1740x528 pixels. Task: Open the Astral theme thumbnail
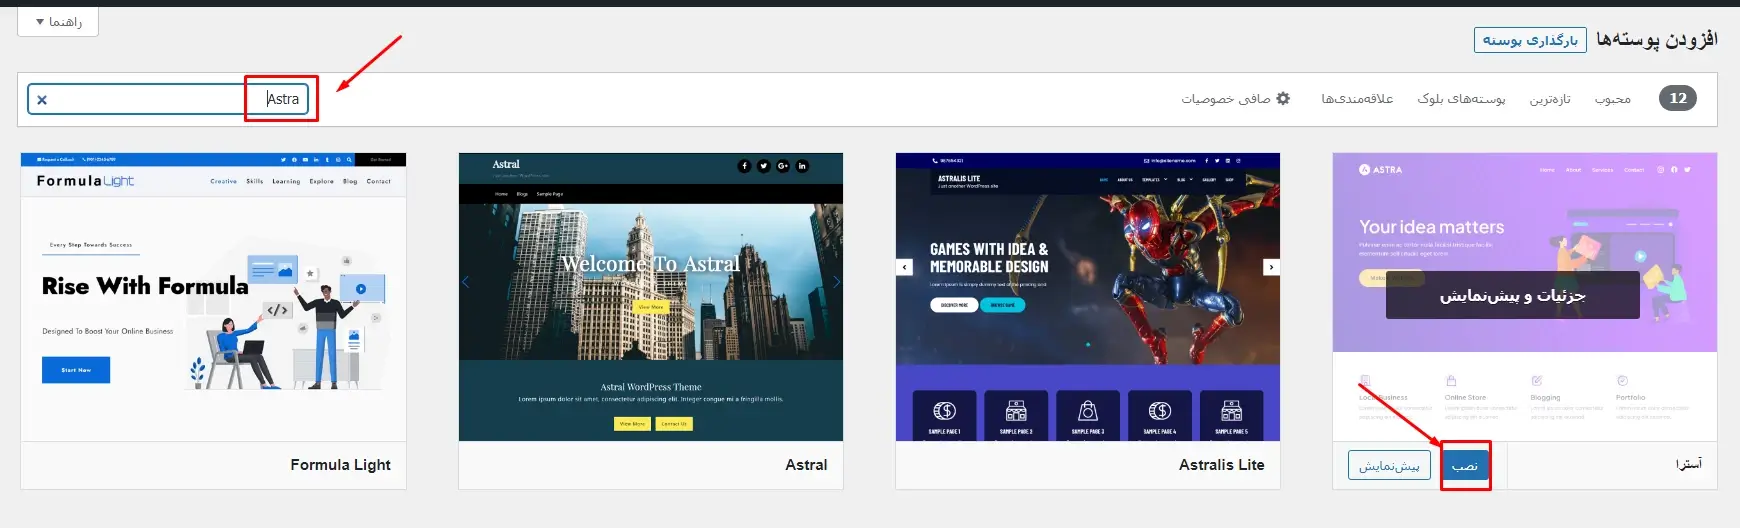tap(651, 297)
